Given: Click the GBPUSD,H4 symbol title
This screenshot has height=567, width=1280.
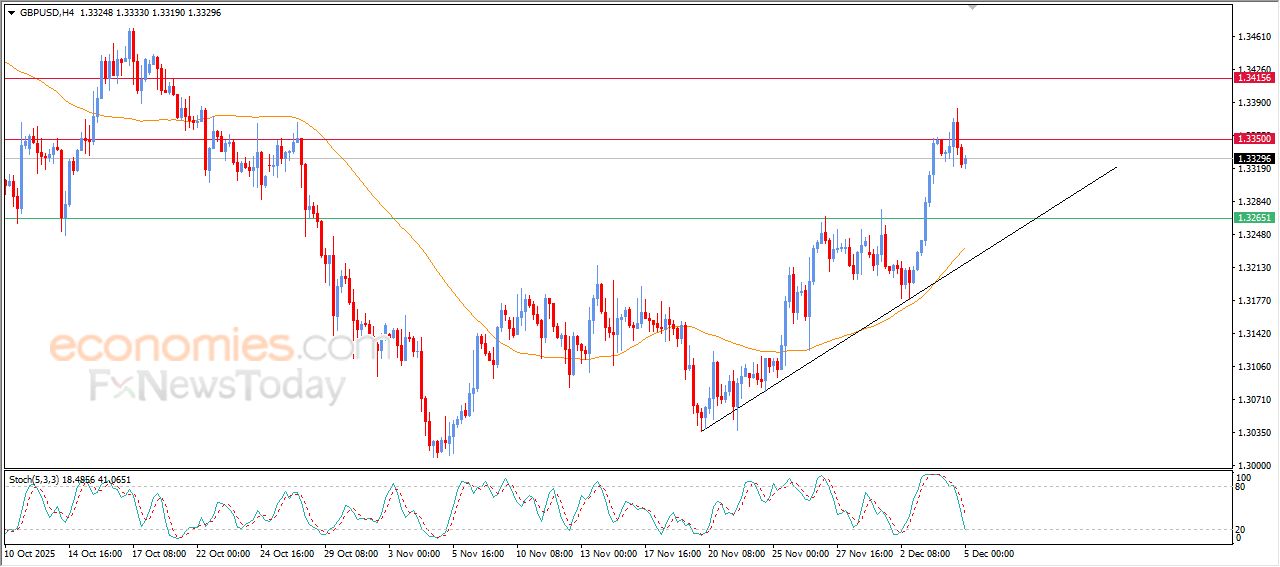Looking at the screenshot, I should [x=47, y=13].
